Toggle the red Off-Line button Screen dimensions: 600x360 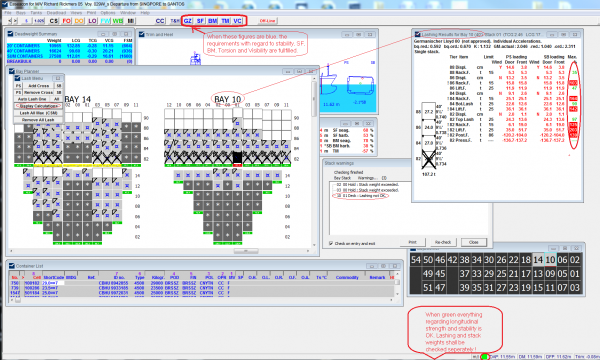[267, 21]
